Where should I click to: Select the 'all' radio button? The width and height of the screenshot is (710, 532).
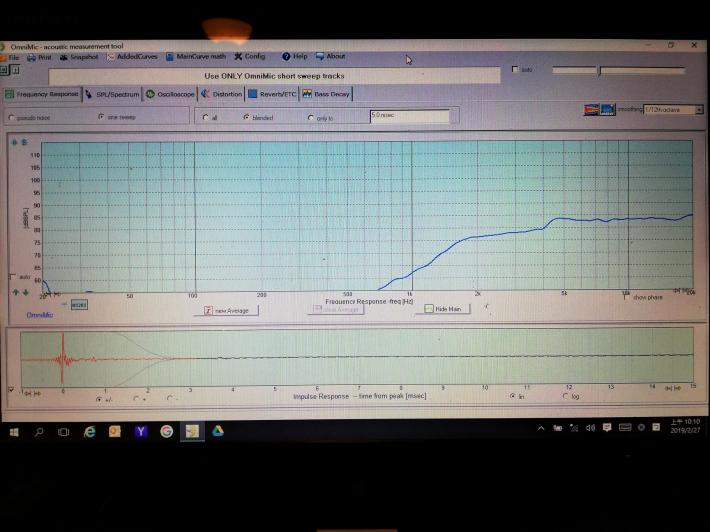click(x=206, y=117)
